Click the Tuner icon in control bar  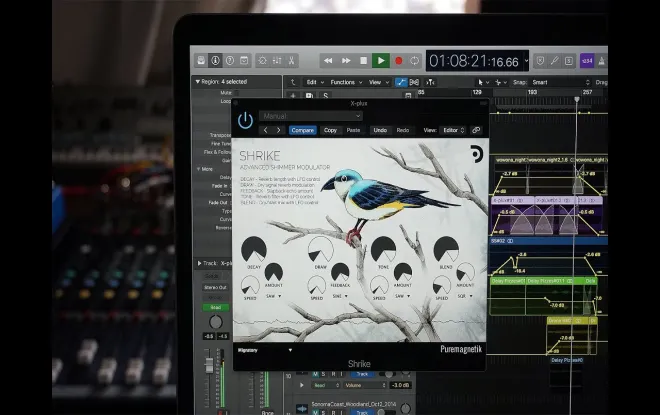[555, 61]
